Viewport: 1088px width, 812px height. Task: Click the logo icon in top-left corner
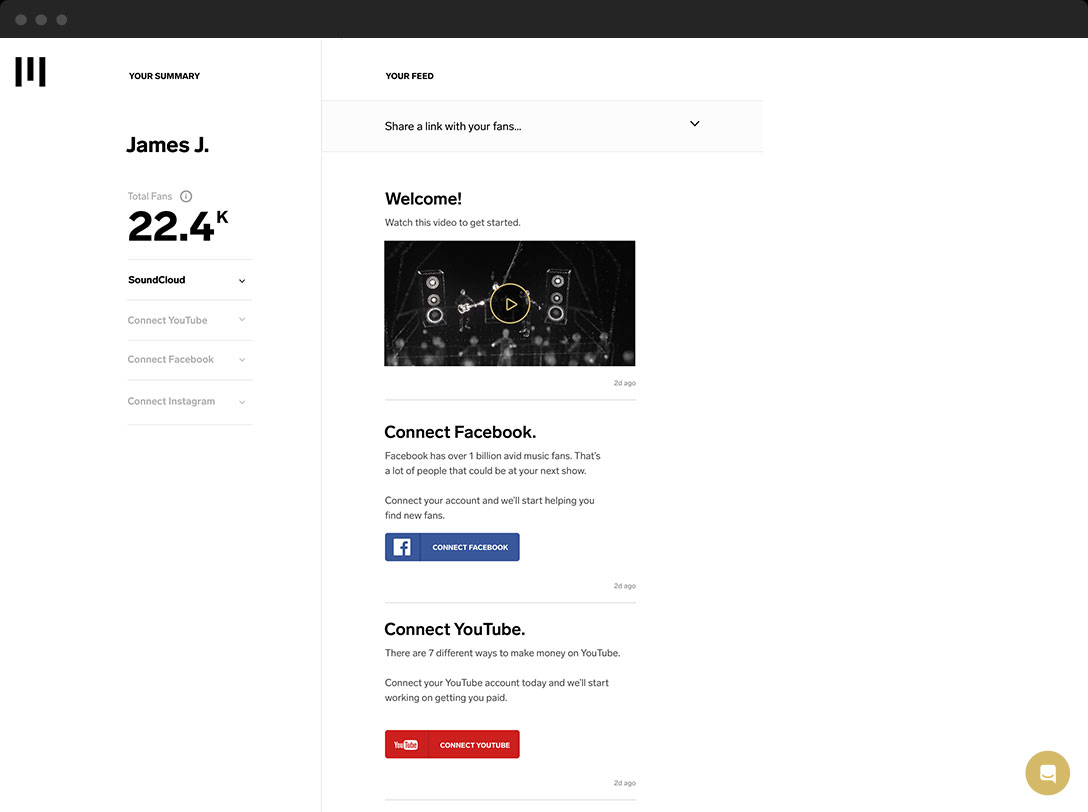[x=30, y=72]
